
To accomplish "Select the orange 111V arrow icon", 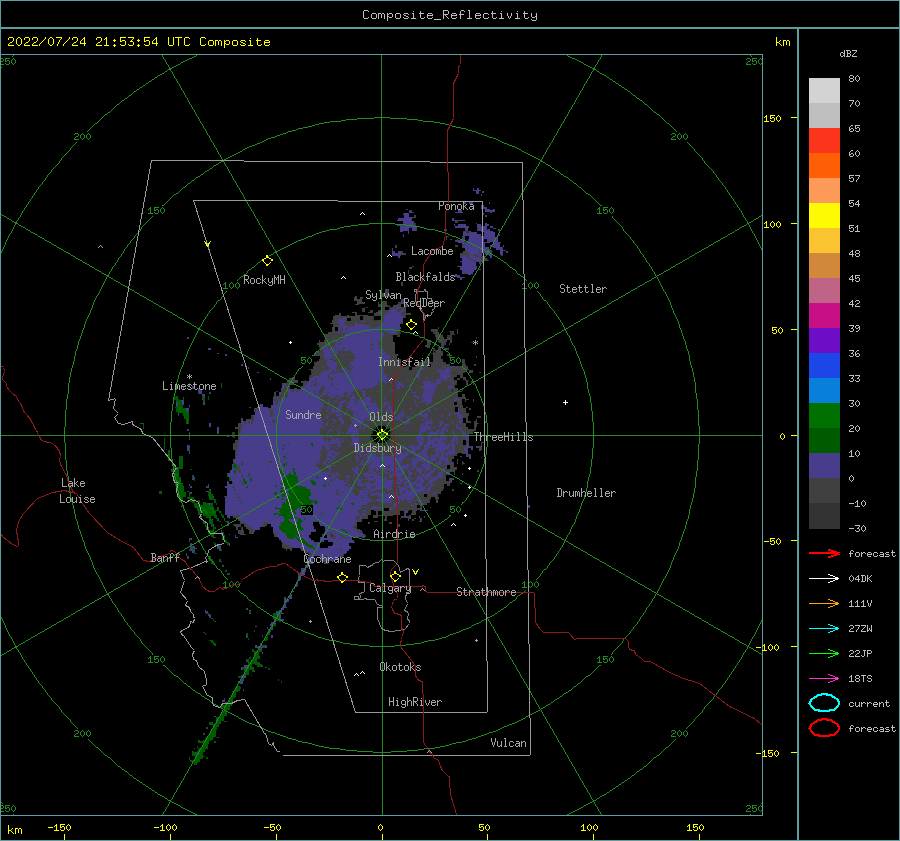I will point(824,603).
